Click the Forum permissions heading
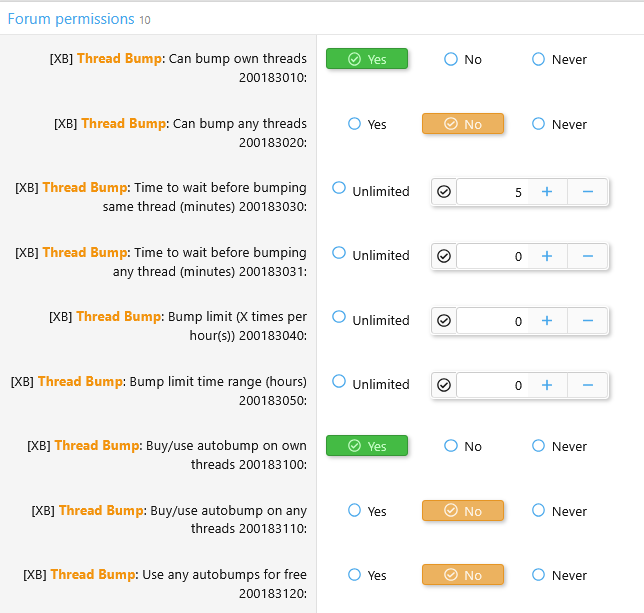 [70, 19]
